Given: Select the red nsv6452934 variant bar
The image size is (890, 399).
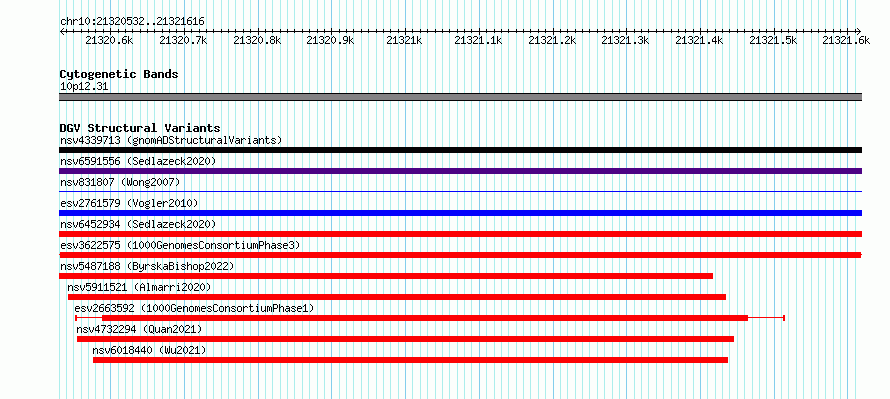Looking at the screenshot, I should pos(460,234).
